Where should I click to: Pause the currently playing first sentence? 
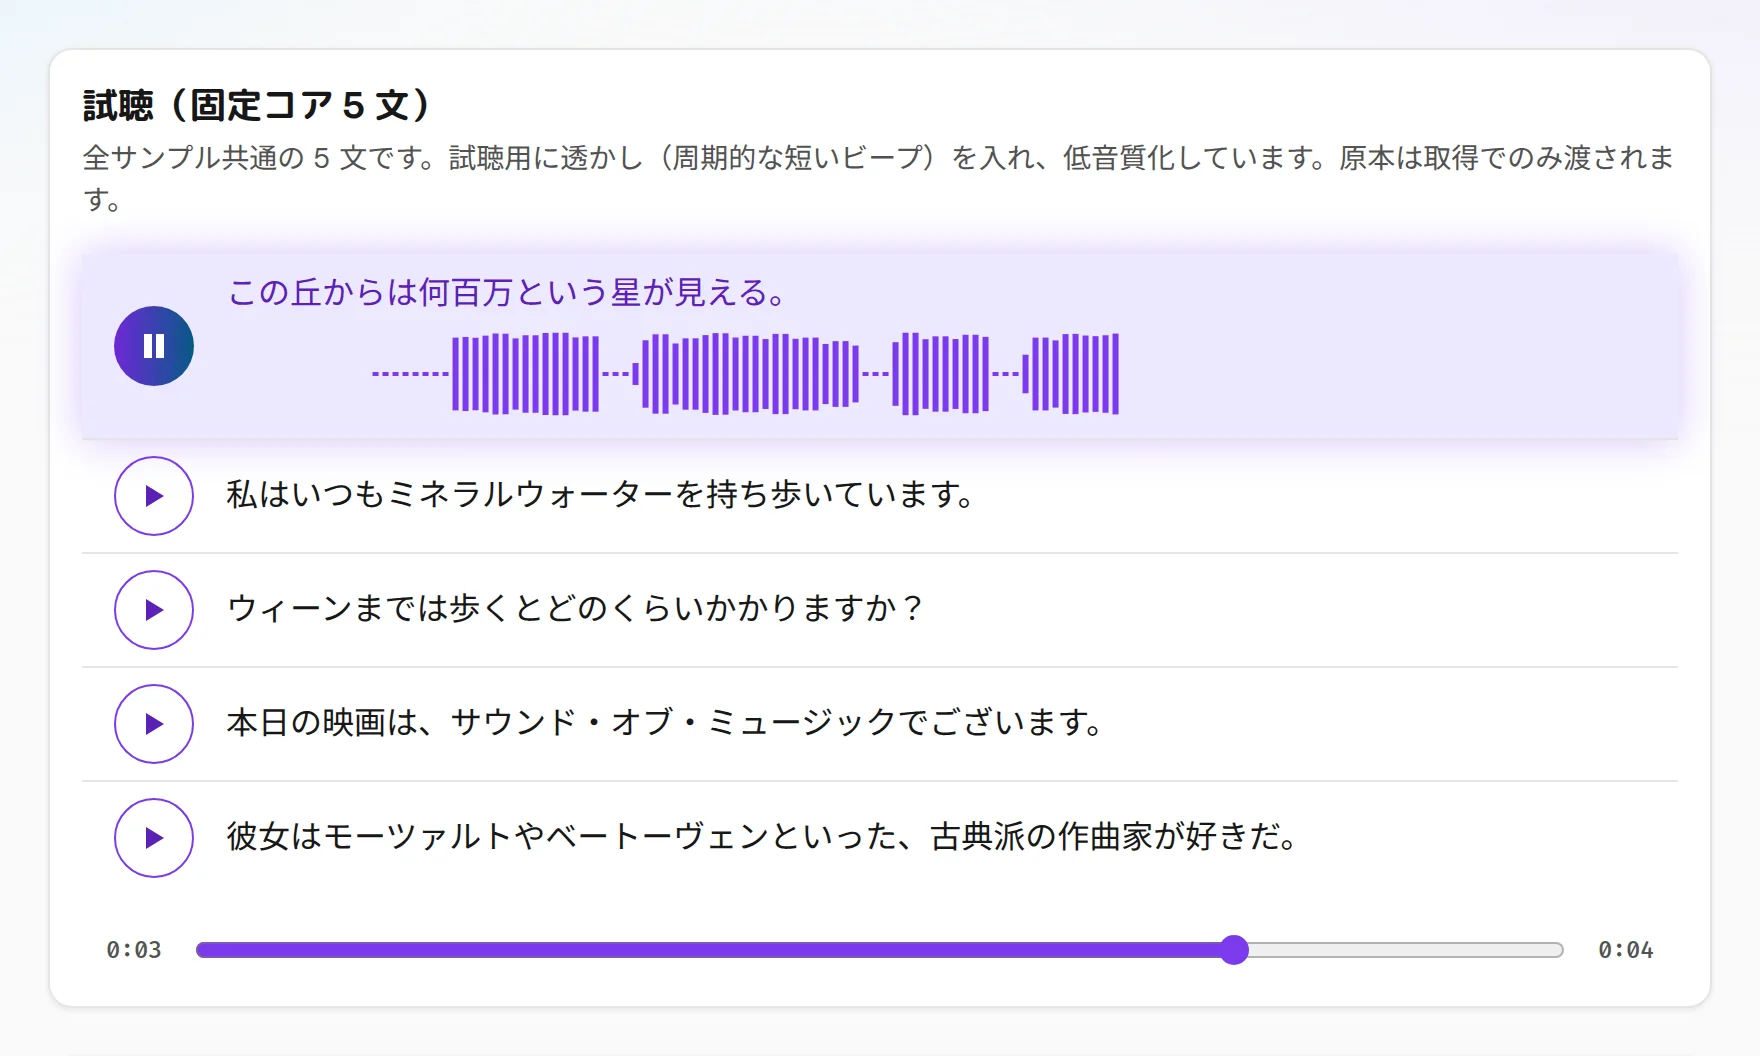pyautogui.click(x=154, y=346)
